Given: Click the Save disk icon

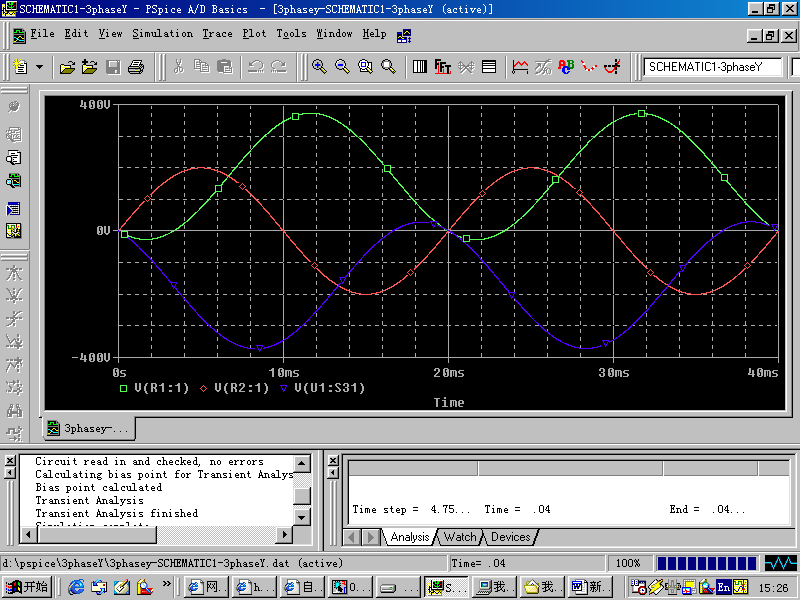Looking at the screenshot, I should [113, 67].
